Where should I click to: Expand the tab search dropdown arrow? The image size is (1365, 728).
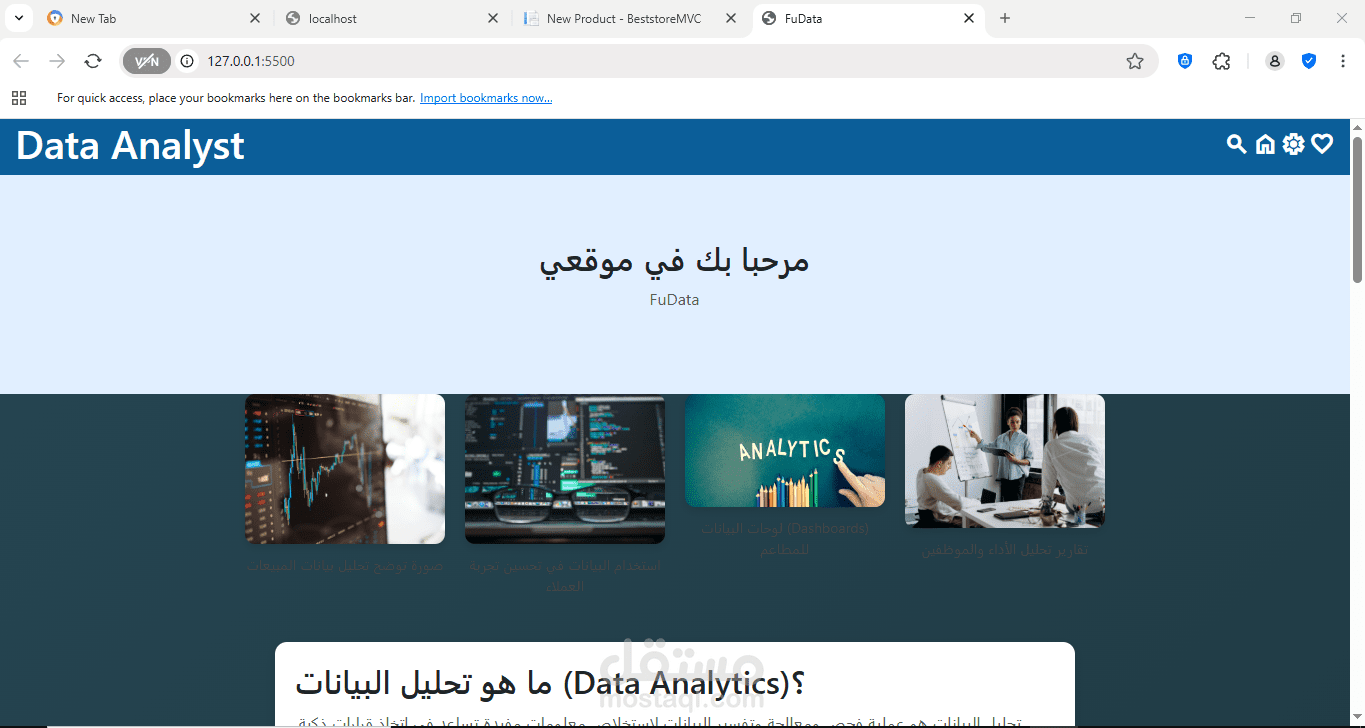click(18, 18)
